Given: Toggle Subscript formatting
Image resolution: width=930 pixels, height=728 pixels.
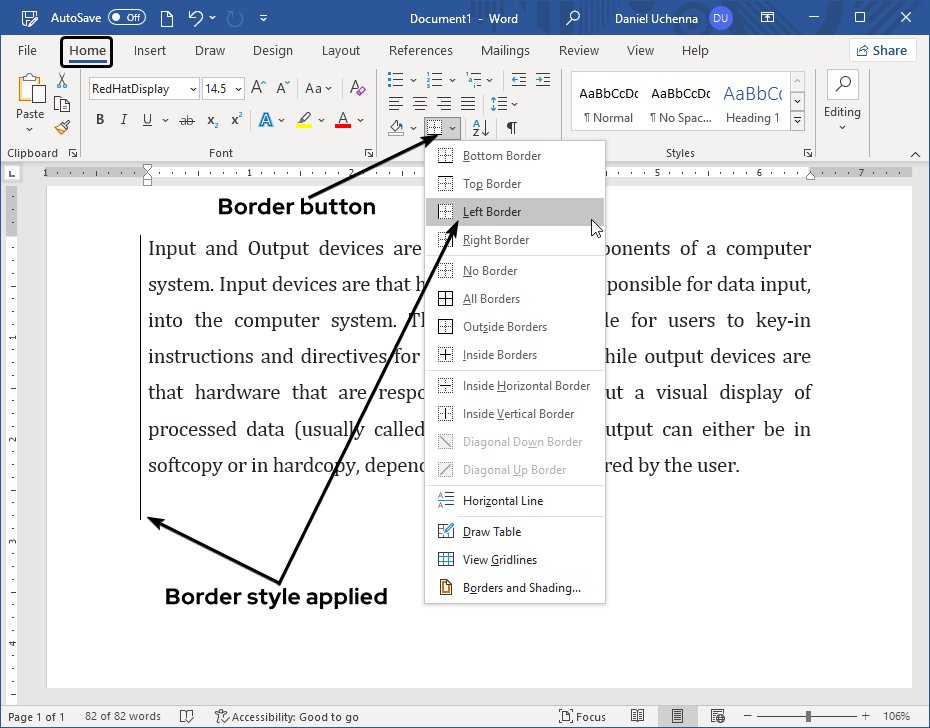Looking at the screenshot, I should [x=212, y=121].
